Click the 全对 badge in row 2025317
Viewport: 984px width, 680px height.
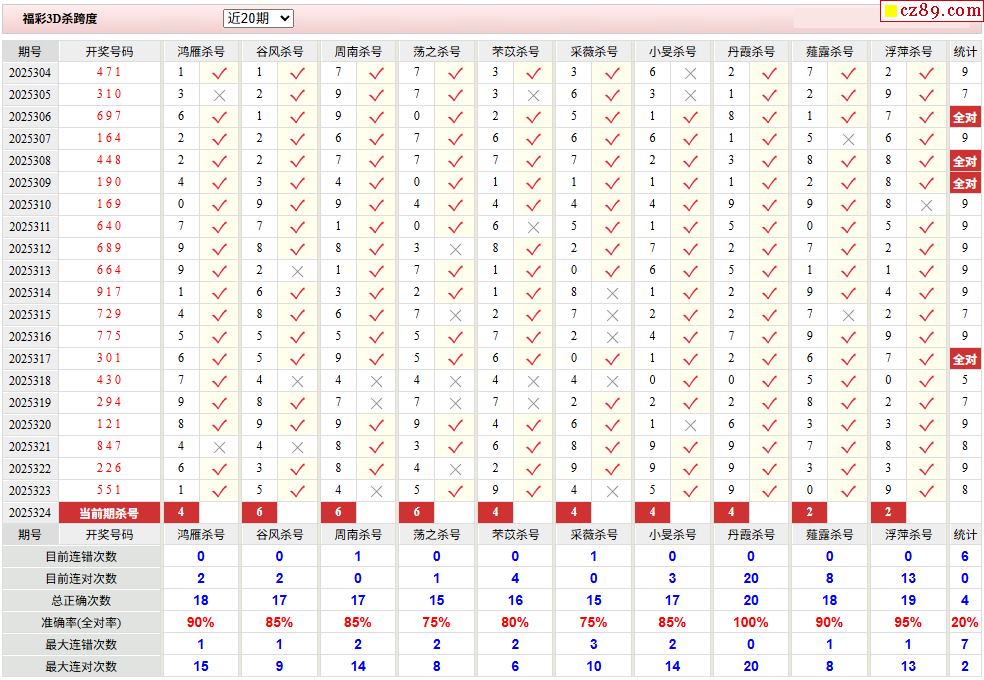click(965, 359)
